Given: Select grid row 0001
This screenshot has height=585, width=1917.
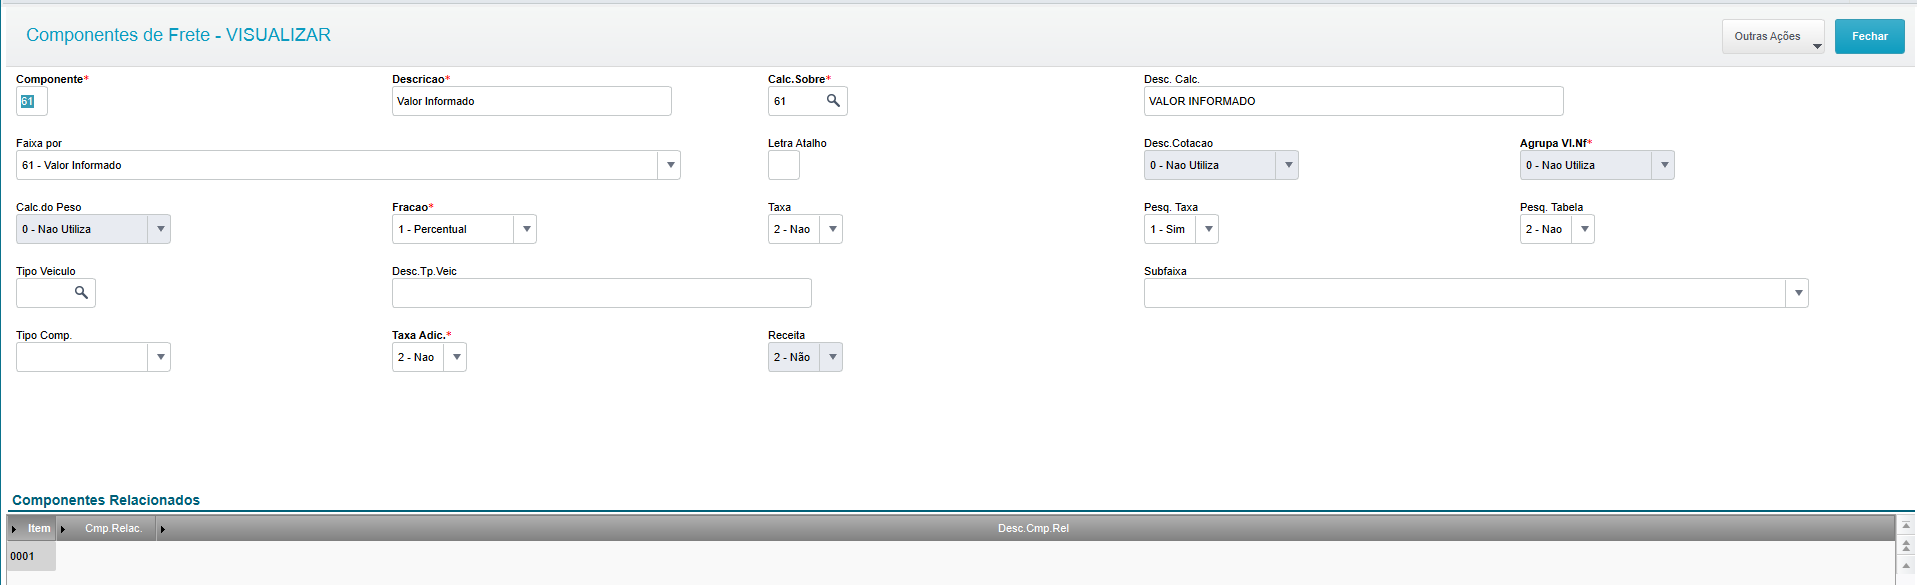Looking at the screenshot, I should (31, 556).
